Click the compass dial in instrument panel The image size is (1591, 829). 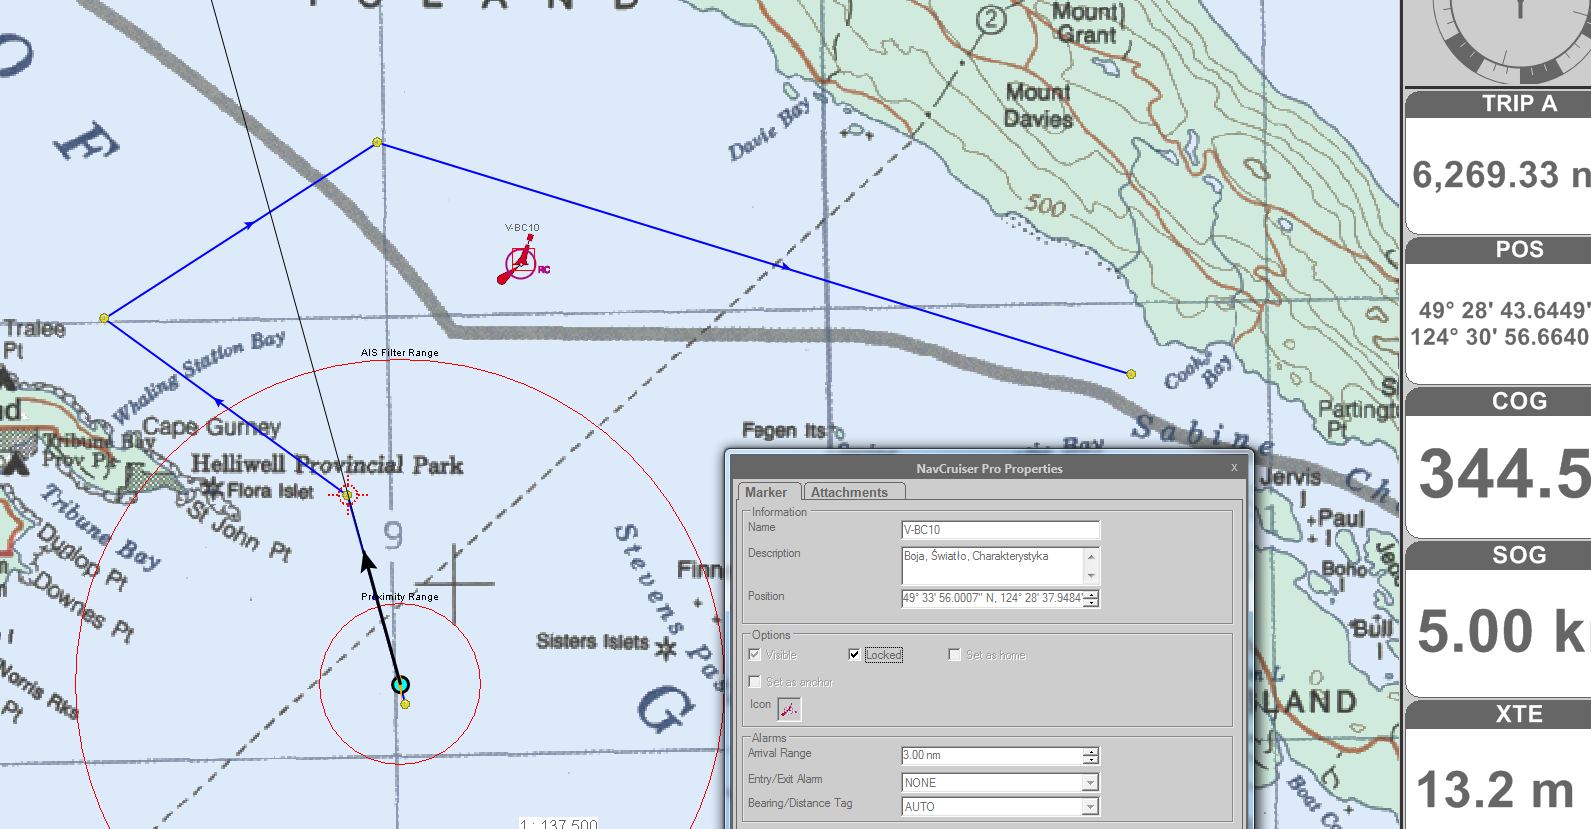tap(1520, 40)
